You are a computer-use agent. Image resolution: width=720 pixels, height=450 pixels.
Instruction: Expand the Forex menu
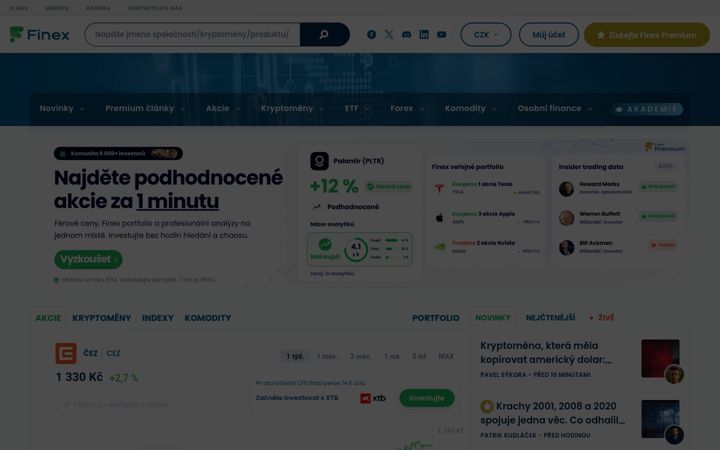pyautogui.click(x=407, y=109)
